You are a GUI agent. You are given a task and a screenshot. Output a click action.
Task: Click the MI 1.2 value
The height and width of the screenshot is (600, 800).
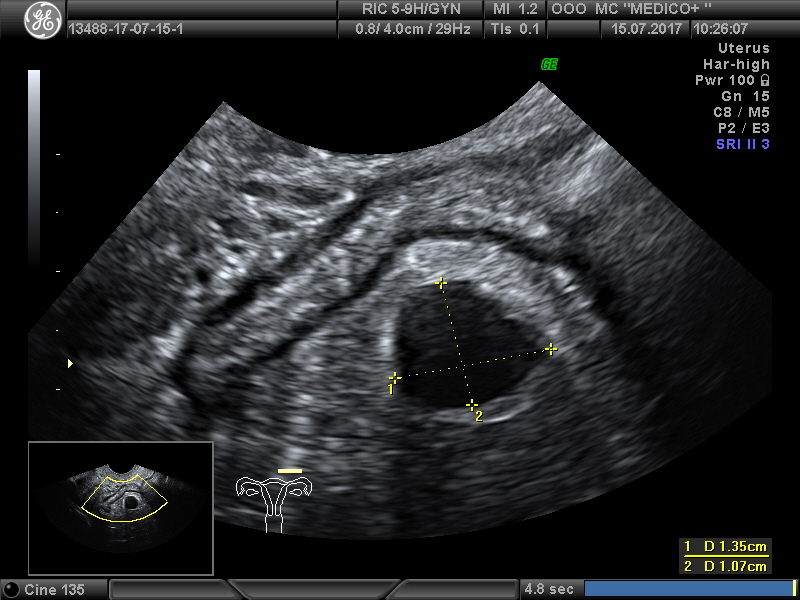(x=515, y=9)
